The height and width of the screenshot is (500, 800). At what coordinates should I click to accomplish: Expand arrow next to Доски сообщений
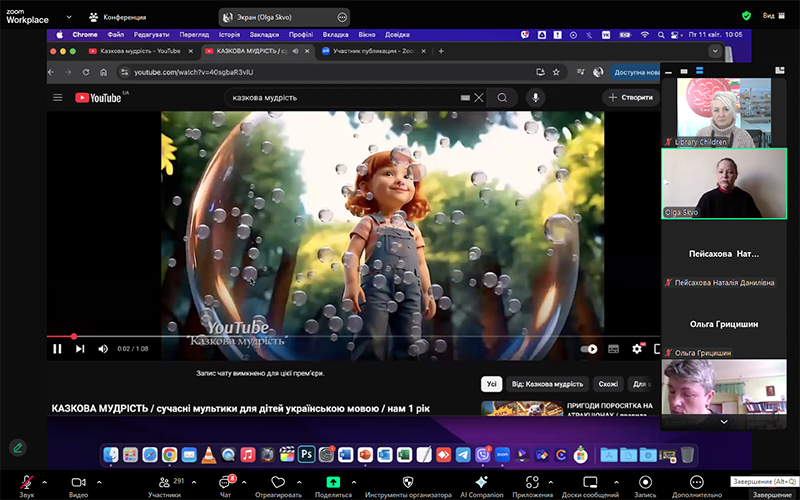(616, 482)
